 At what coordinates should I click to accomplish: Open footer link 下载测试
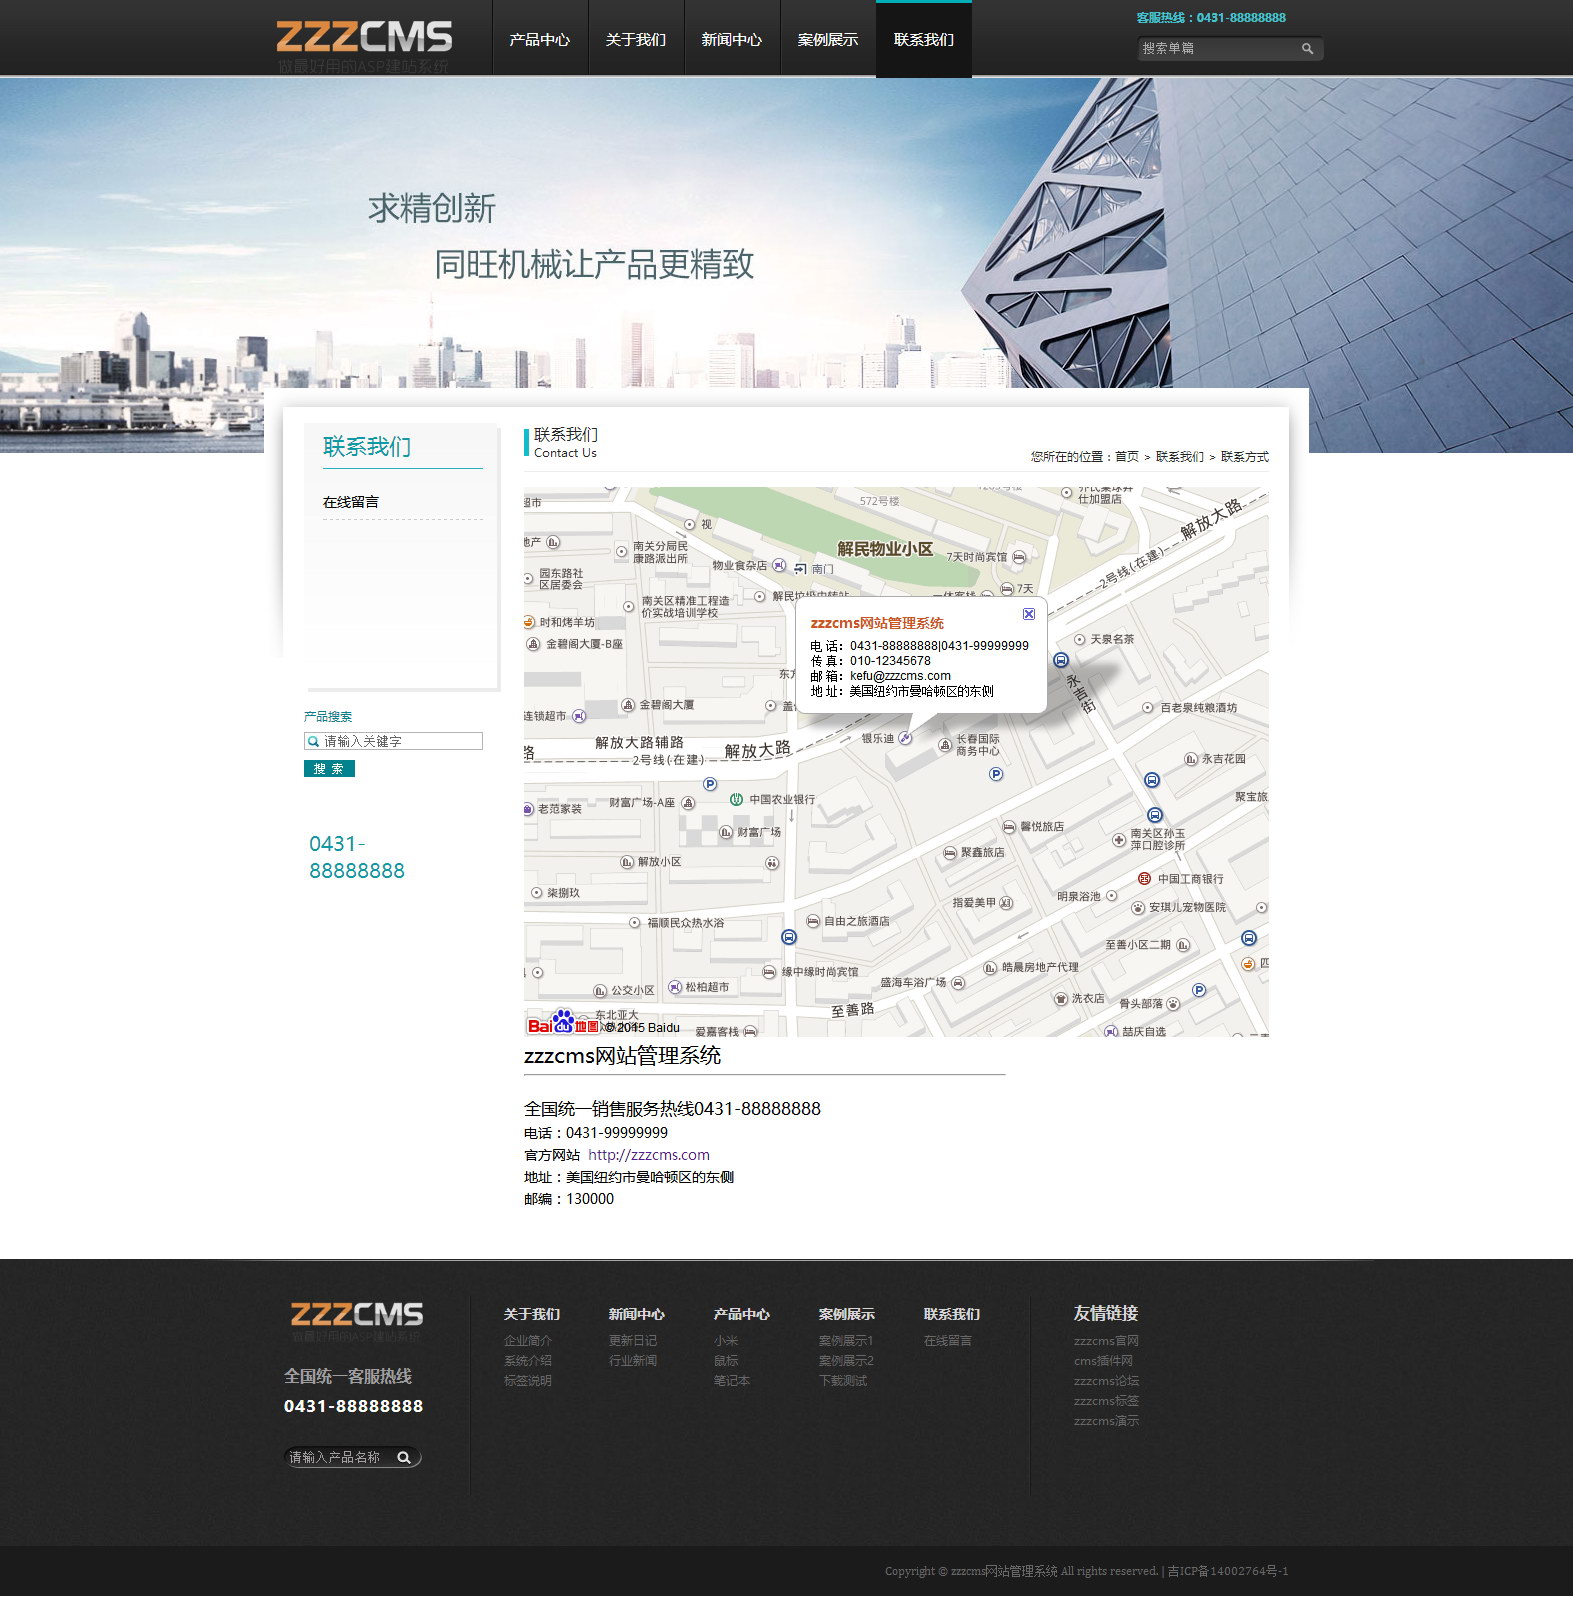point(843,1381)
